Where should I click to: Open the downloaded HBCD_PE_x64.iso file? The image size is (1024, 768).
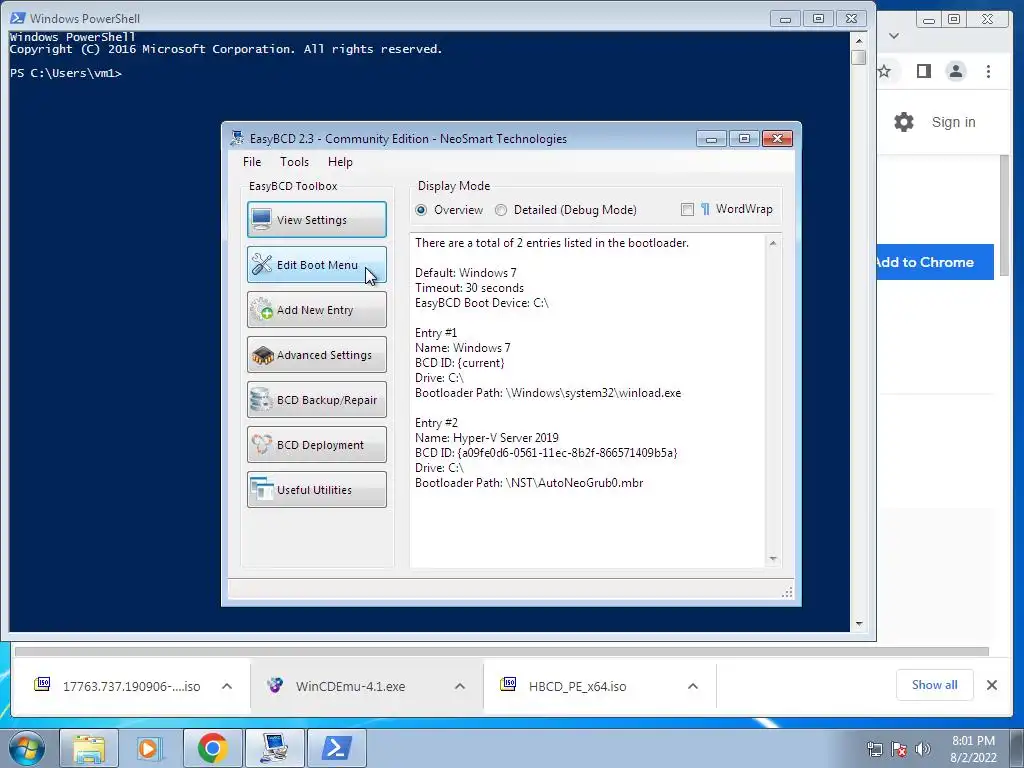[x=577, y=686]
